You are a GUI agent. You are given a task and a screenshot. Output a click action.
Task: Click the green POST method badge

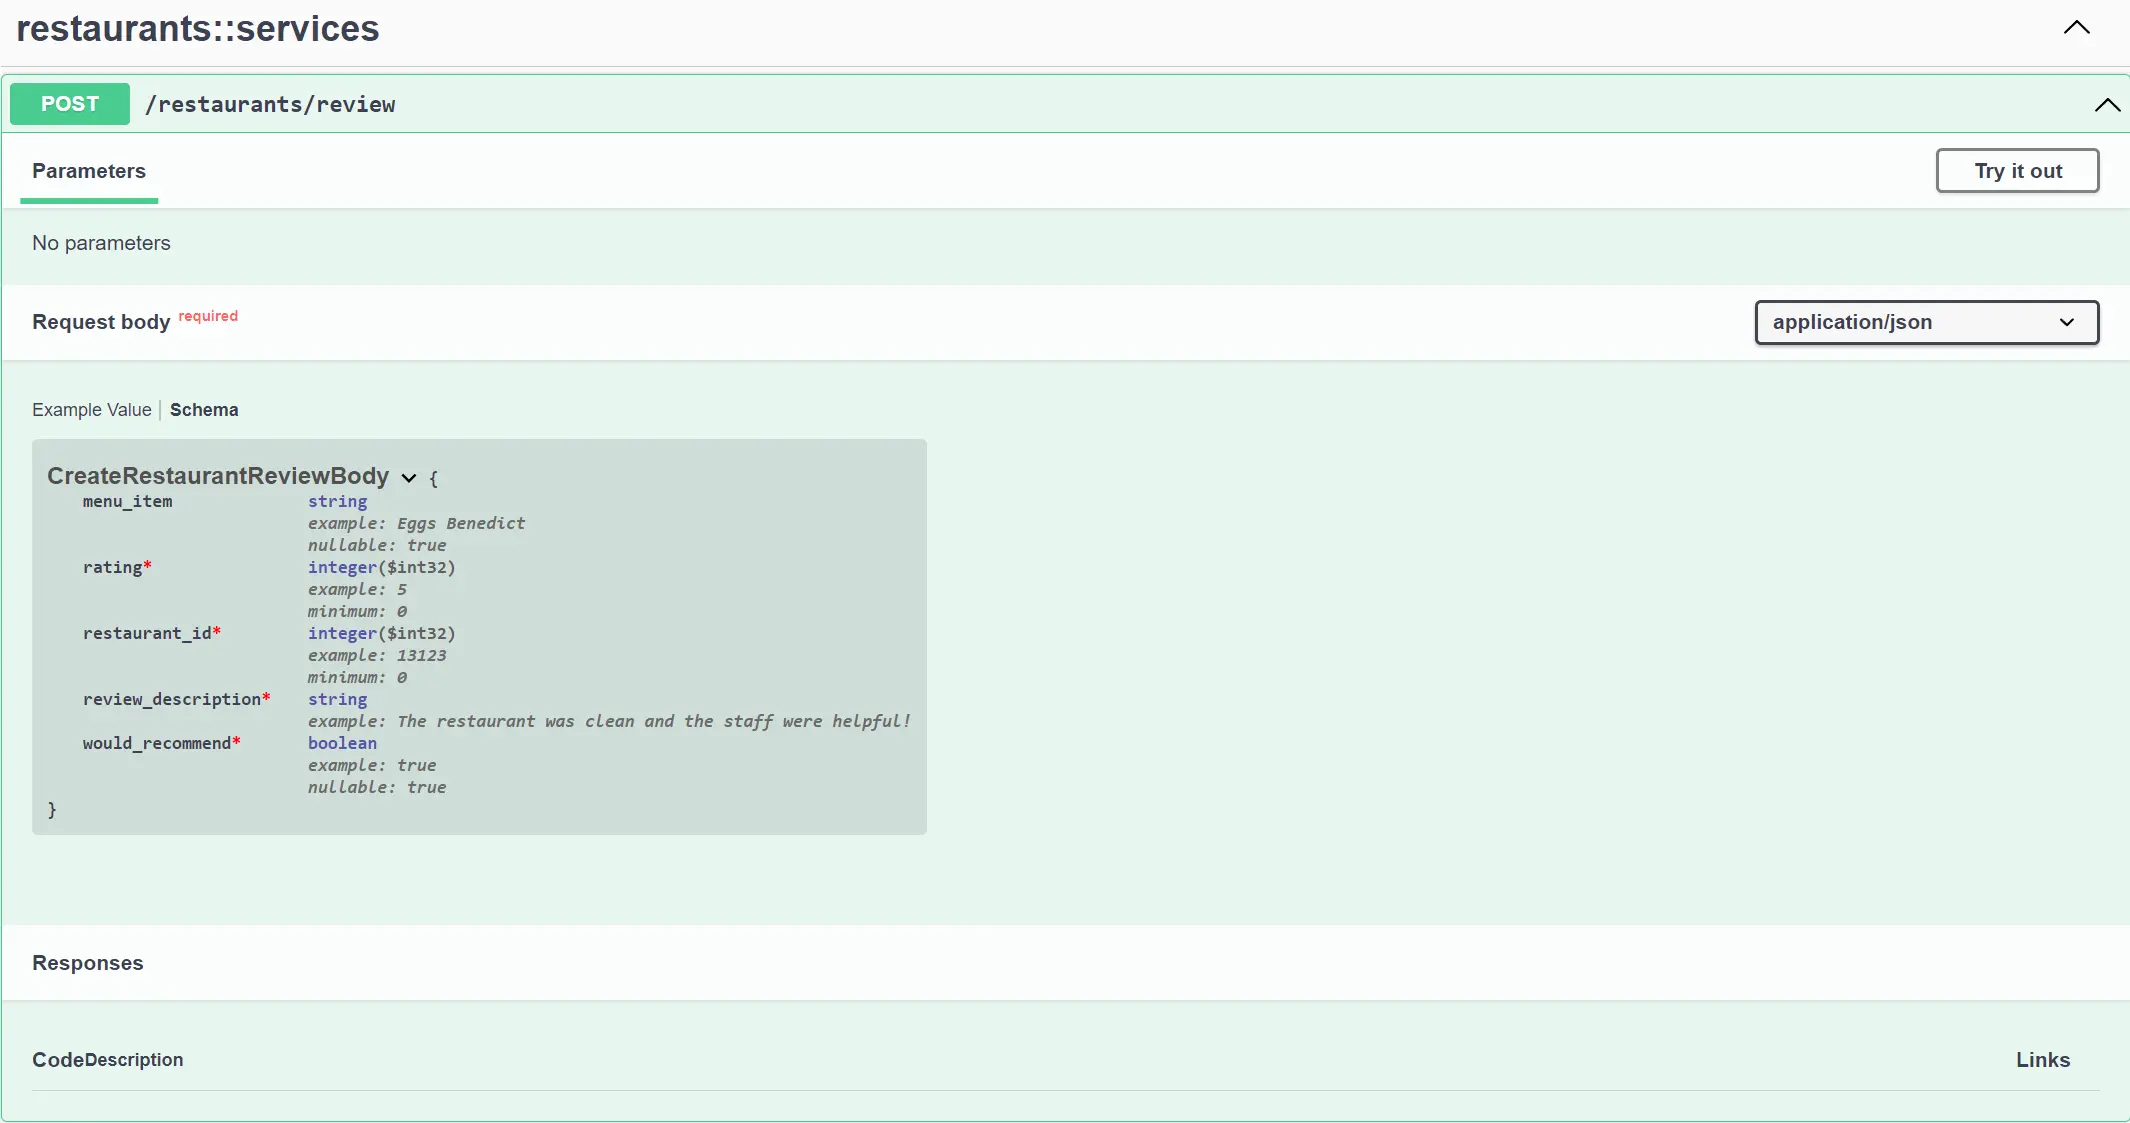click(69, 103)
